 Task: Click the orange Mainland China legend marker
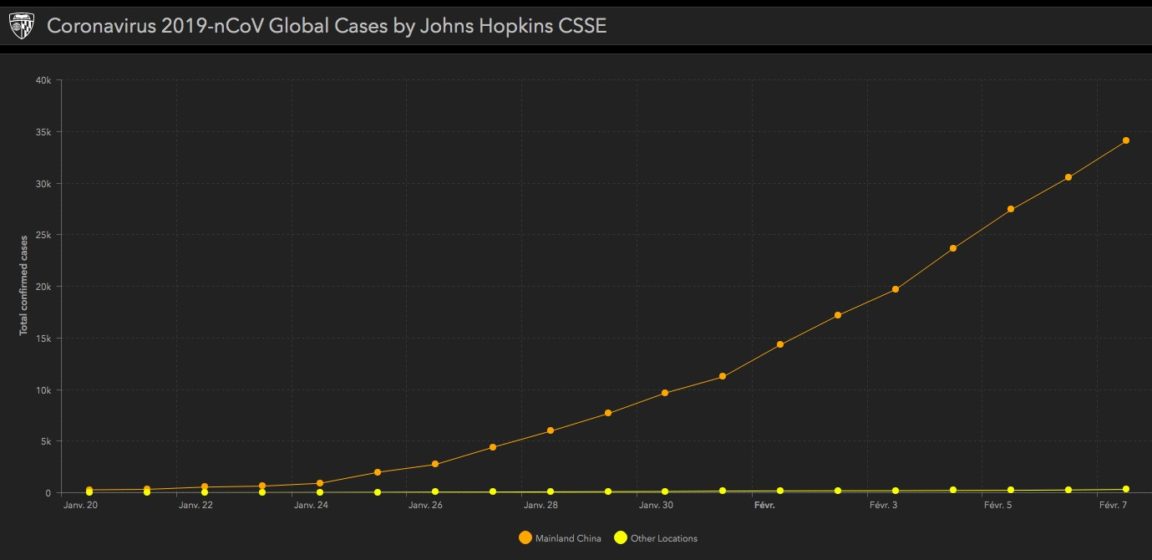(x=525, y=538)
